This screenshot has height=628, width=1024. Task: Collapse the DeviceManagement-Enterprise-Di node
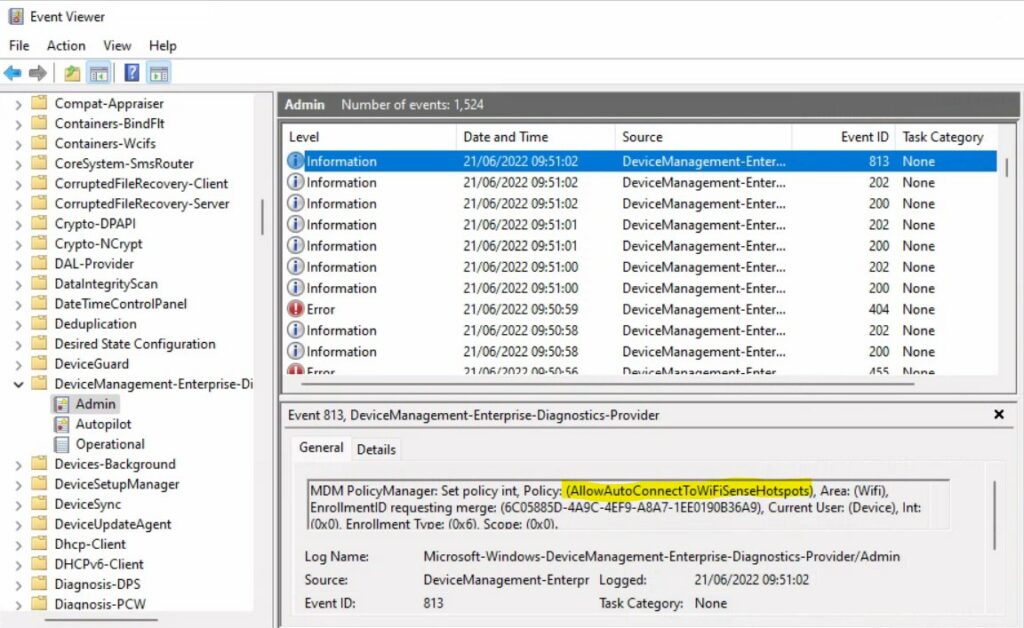coord(18,385)
